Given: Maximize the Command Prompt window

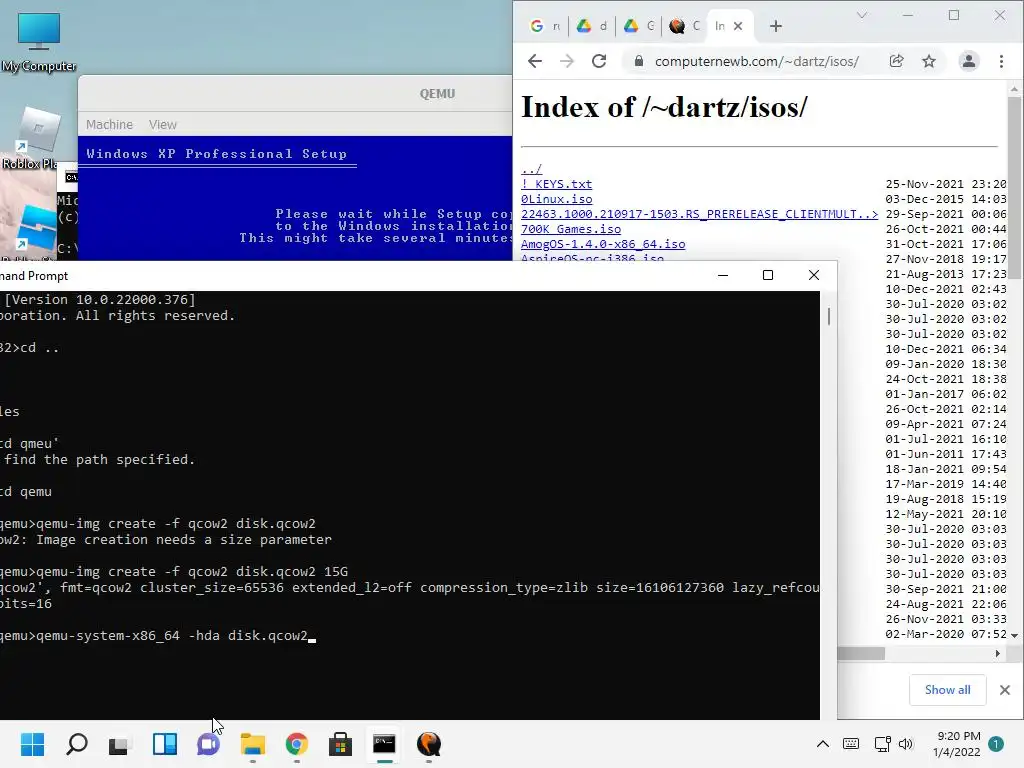Looking at the screenshot, I should pos(768,275).
